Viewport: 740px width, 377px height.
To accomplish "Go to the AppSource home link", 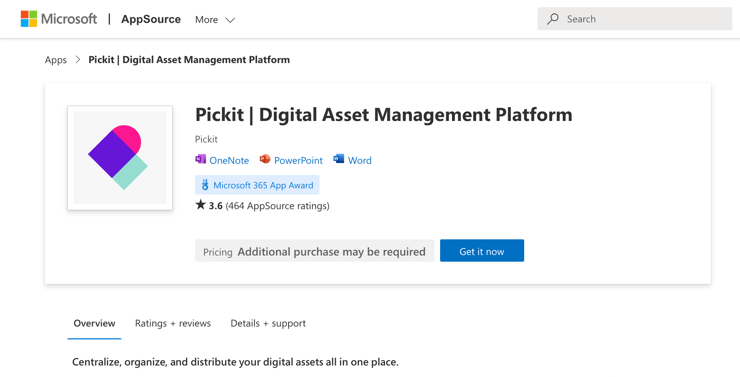I will [151, 19].
